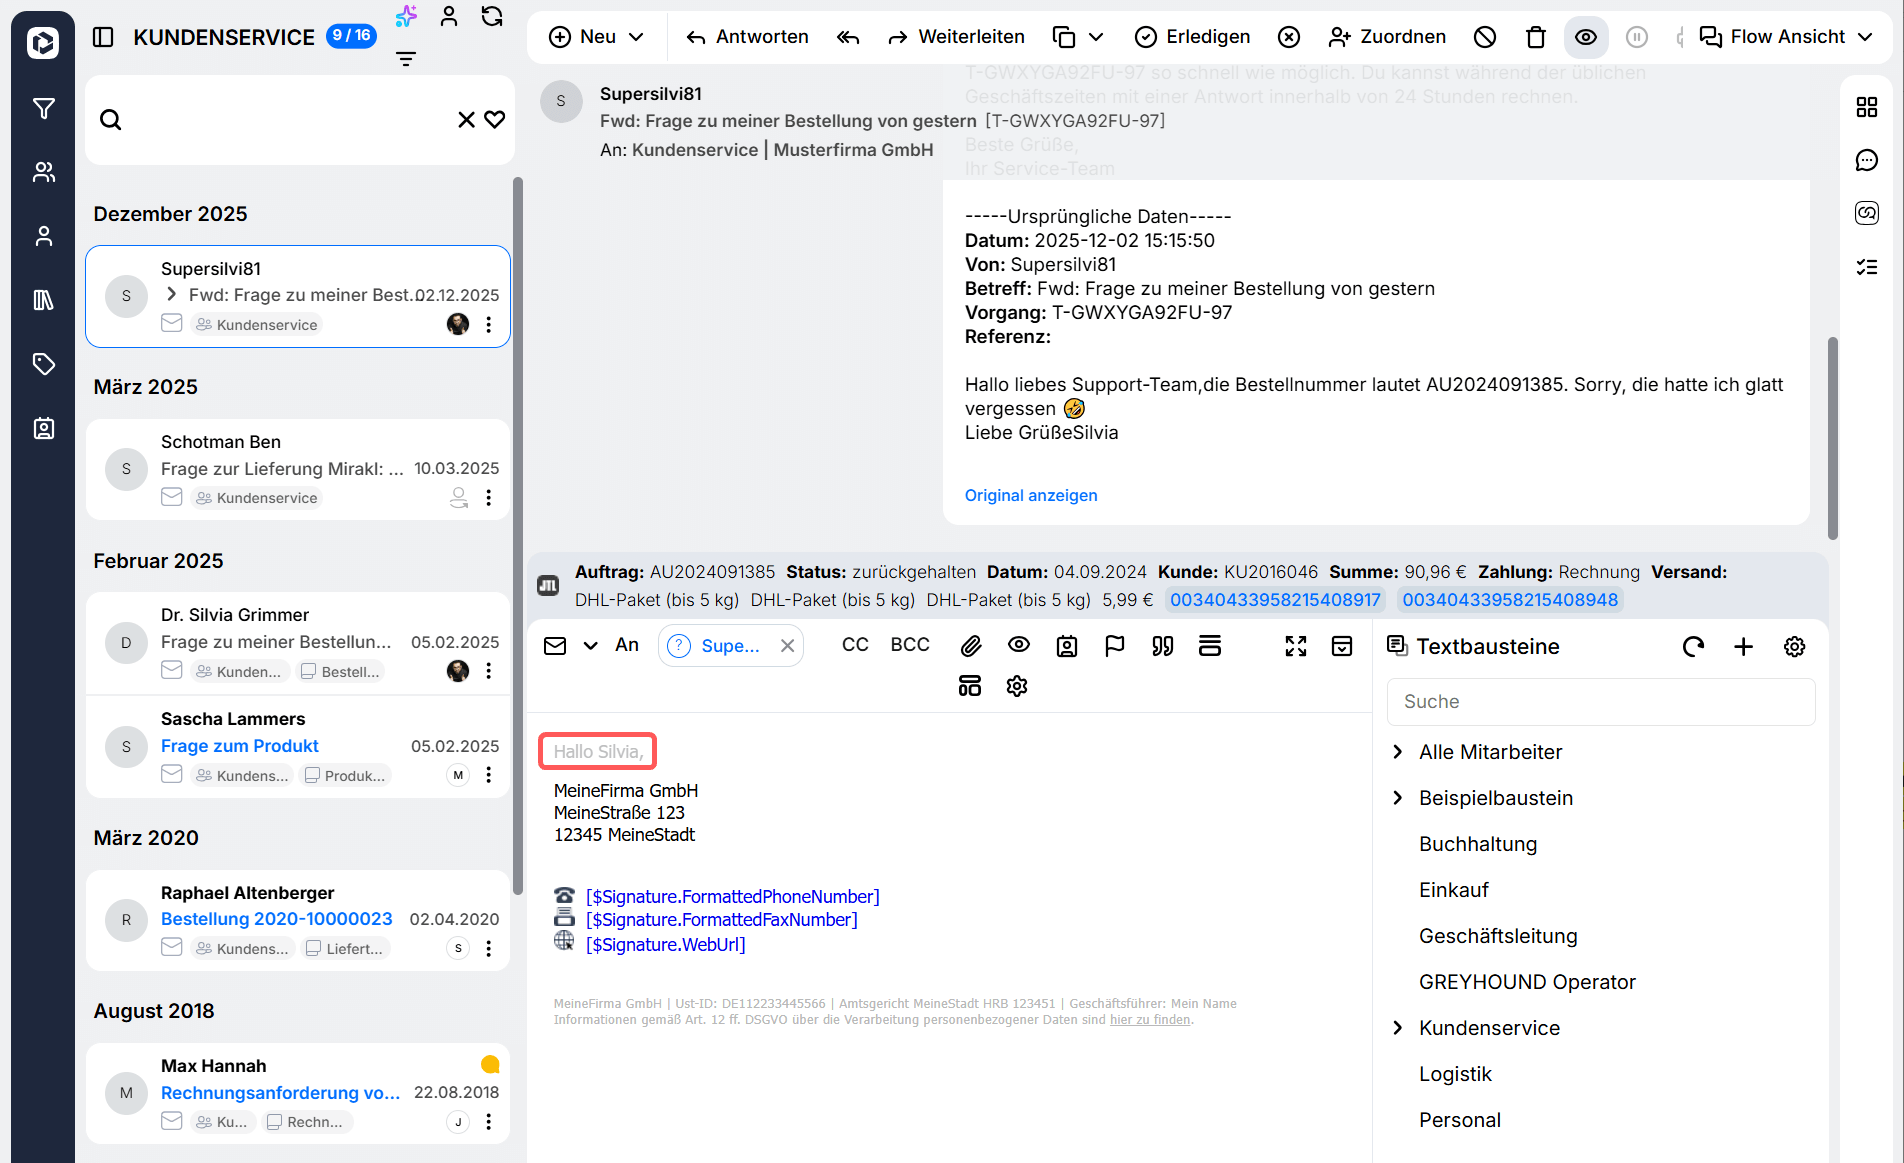This screenshot has height=1163, width=1904.
Task: Click the Original anzeigen link
Action: (1030, 495)
